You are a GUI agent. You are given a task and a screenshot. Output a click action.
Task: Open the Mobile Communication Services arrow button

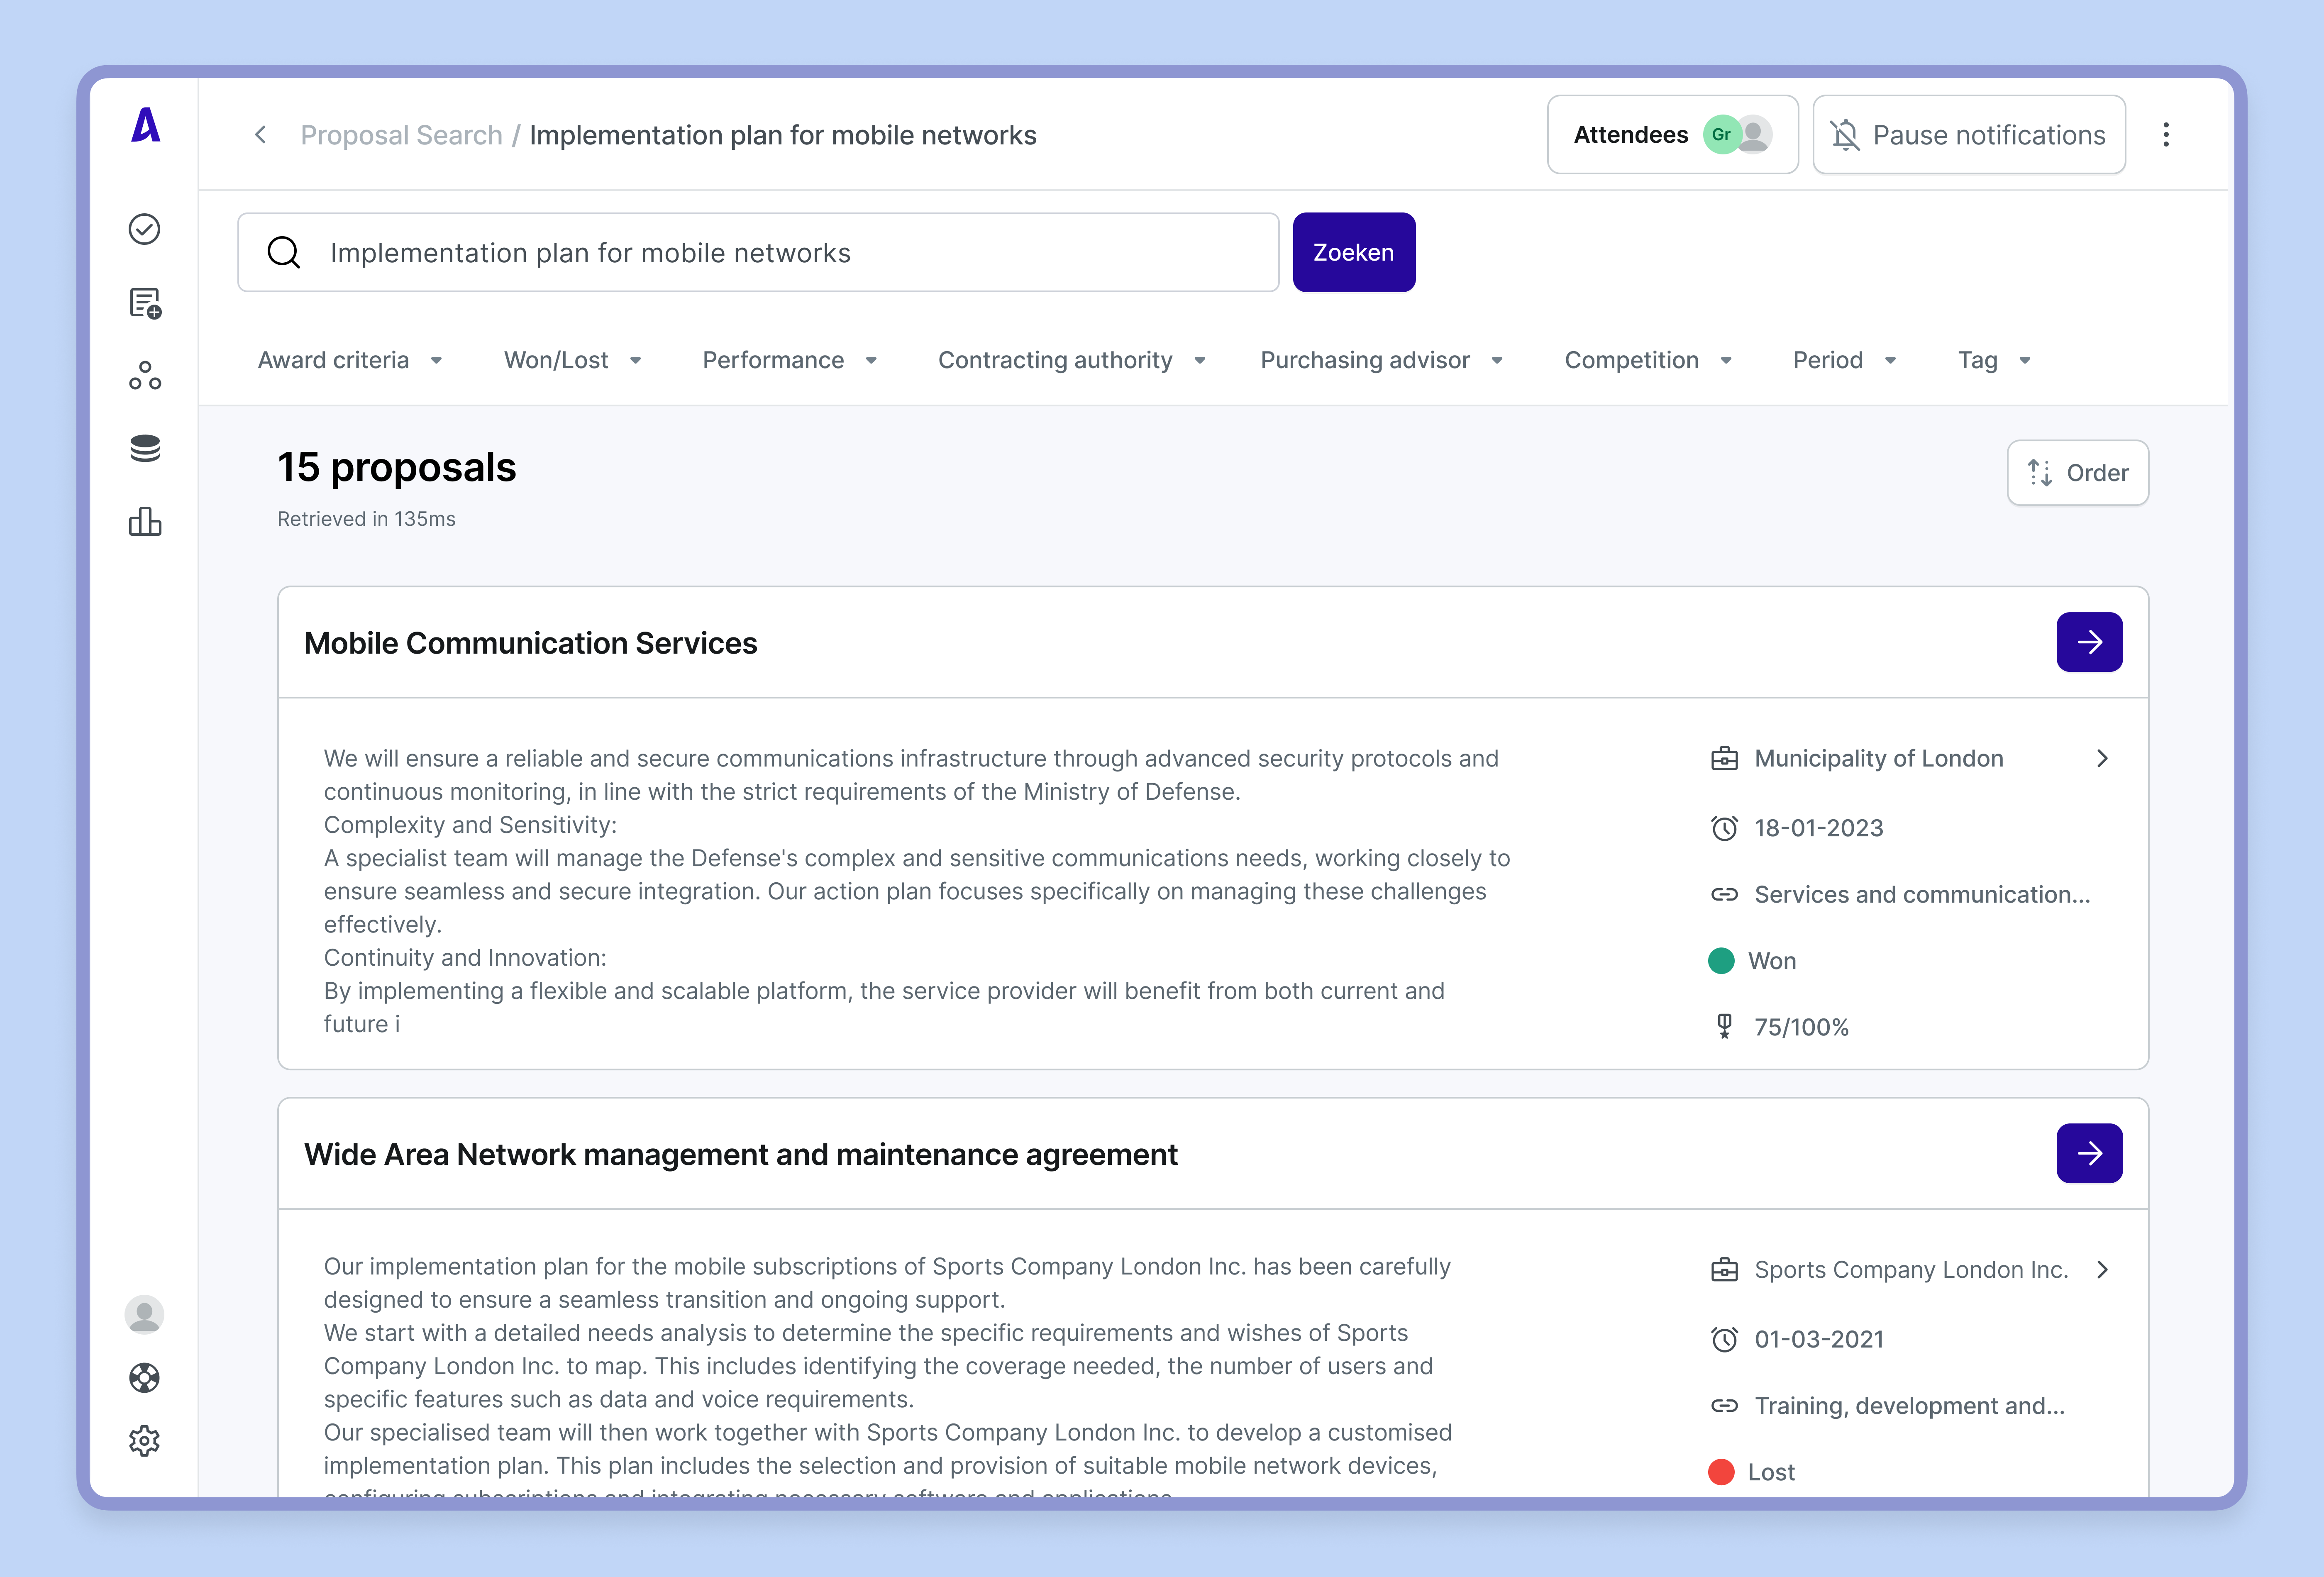point(2089,642)
